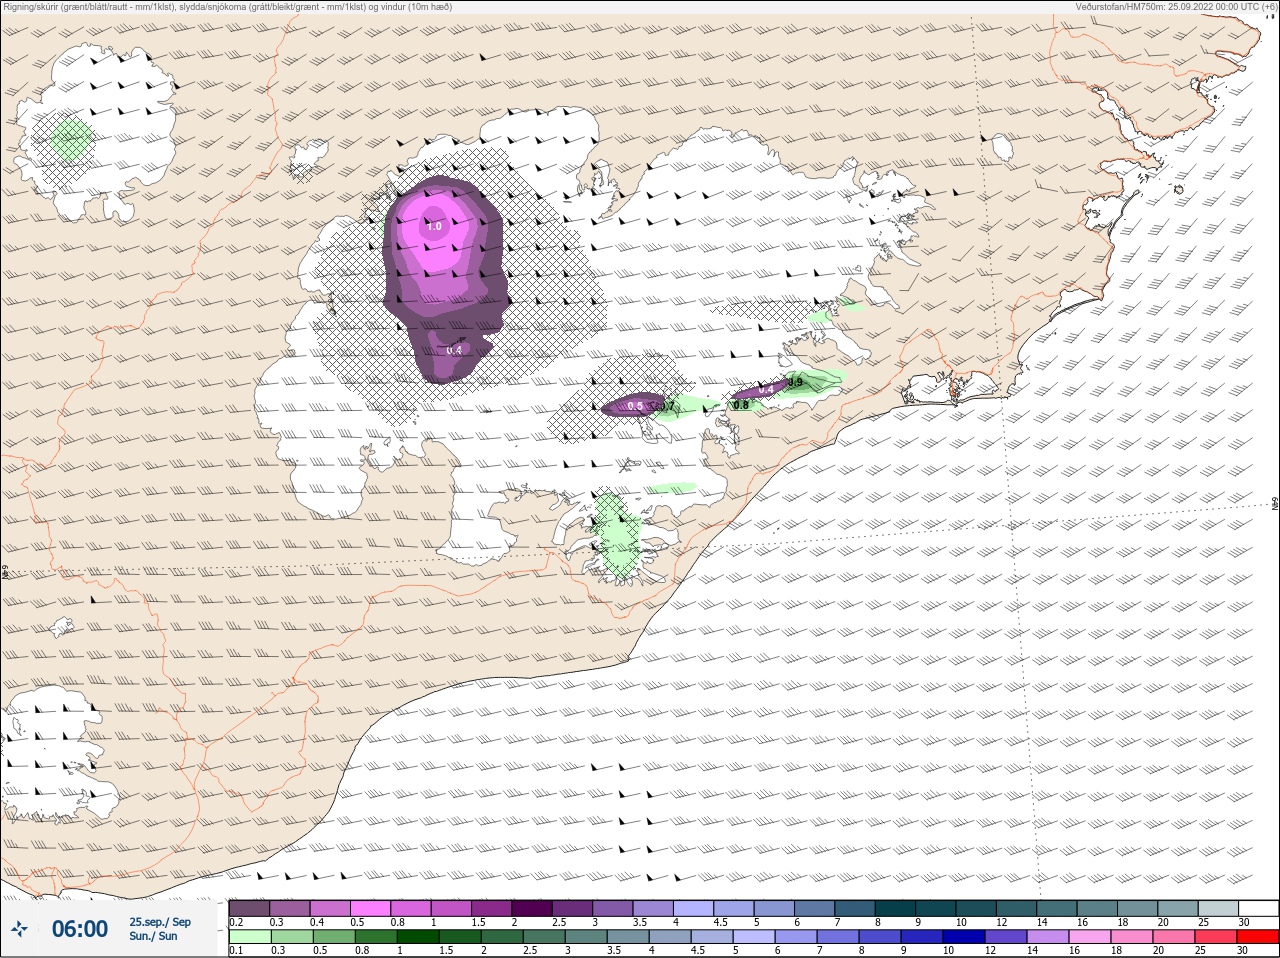Click the '1.0' precipitation value on the map
Screen dimensions: 1280x958
pos(434,226)
